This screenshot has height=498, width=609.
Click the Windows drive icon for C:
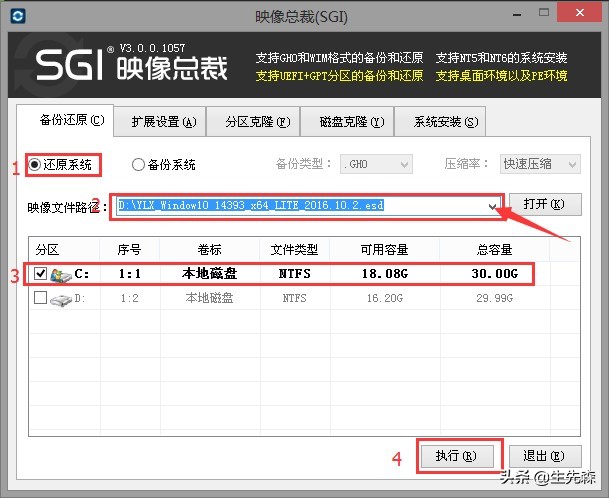pyautogui.click(x=61, y=275)
